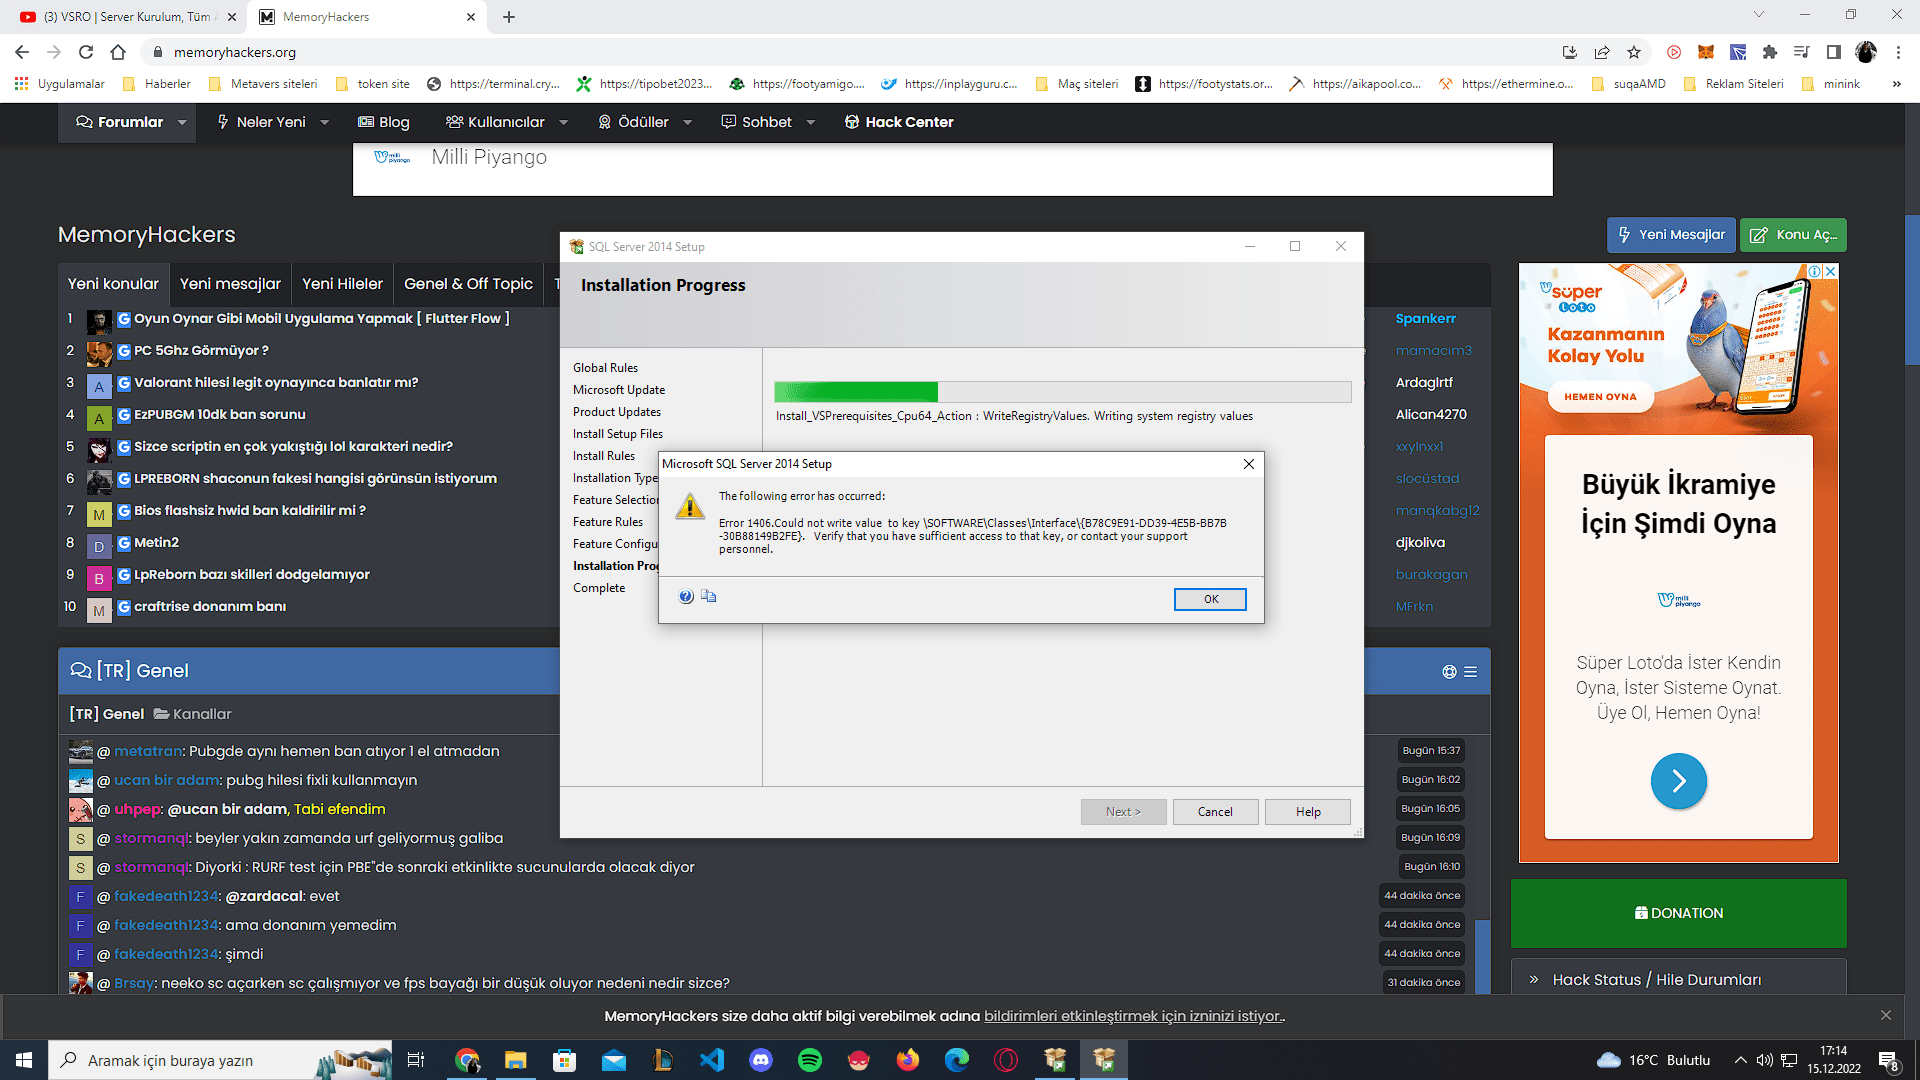Expand the Kullanıcılar dropdown arrow
Image resolution: width=1920 pixels, height=1080 pixels.
[x=563, y=123]
